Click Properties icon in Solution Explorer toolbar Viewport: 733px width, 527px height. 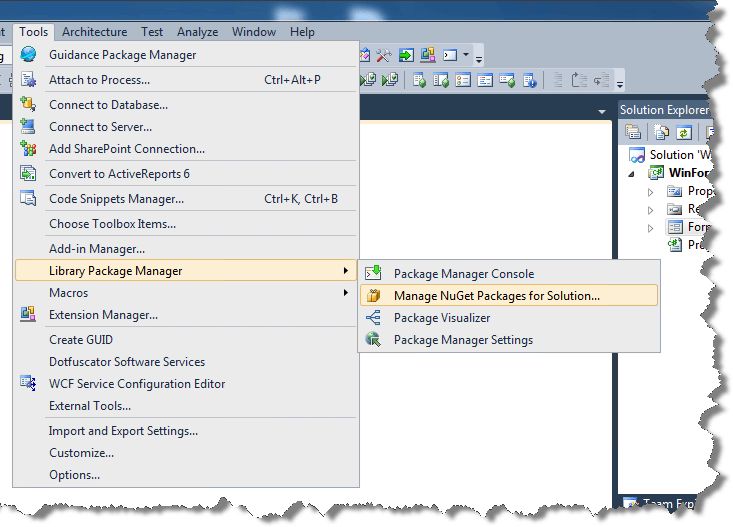tap(633, 132)
